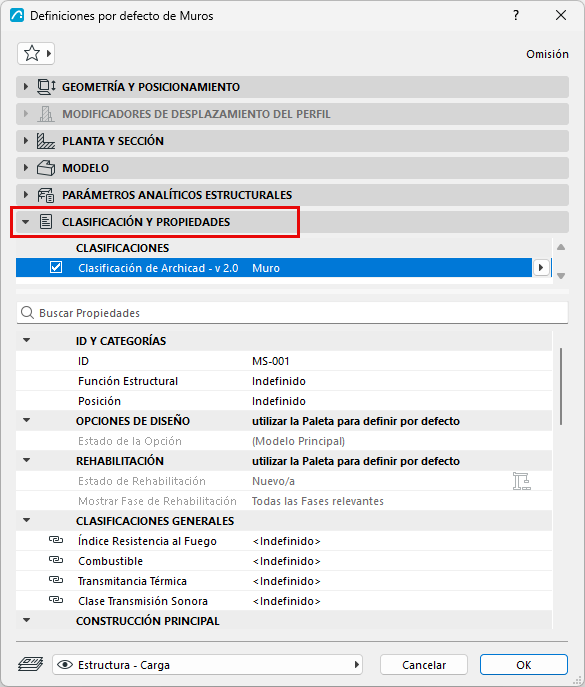Click the properties list vertical scrollbar
The width and height of the screenshot is (585, 687).
tap(561, 386)
